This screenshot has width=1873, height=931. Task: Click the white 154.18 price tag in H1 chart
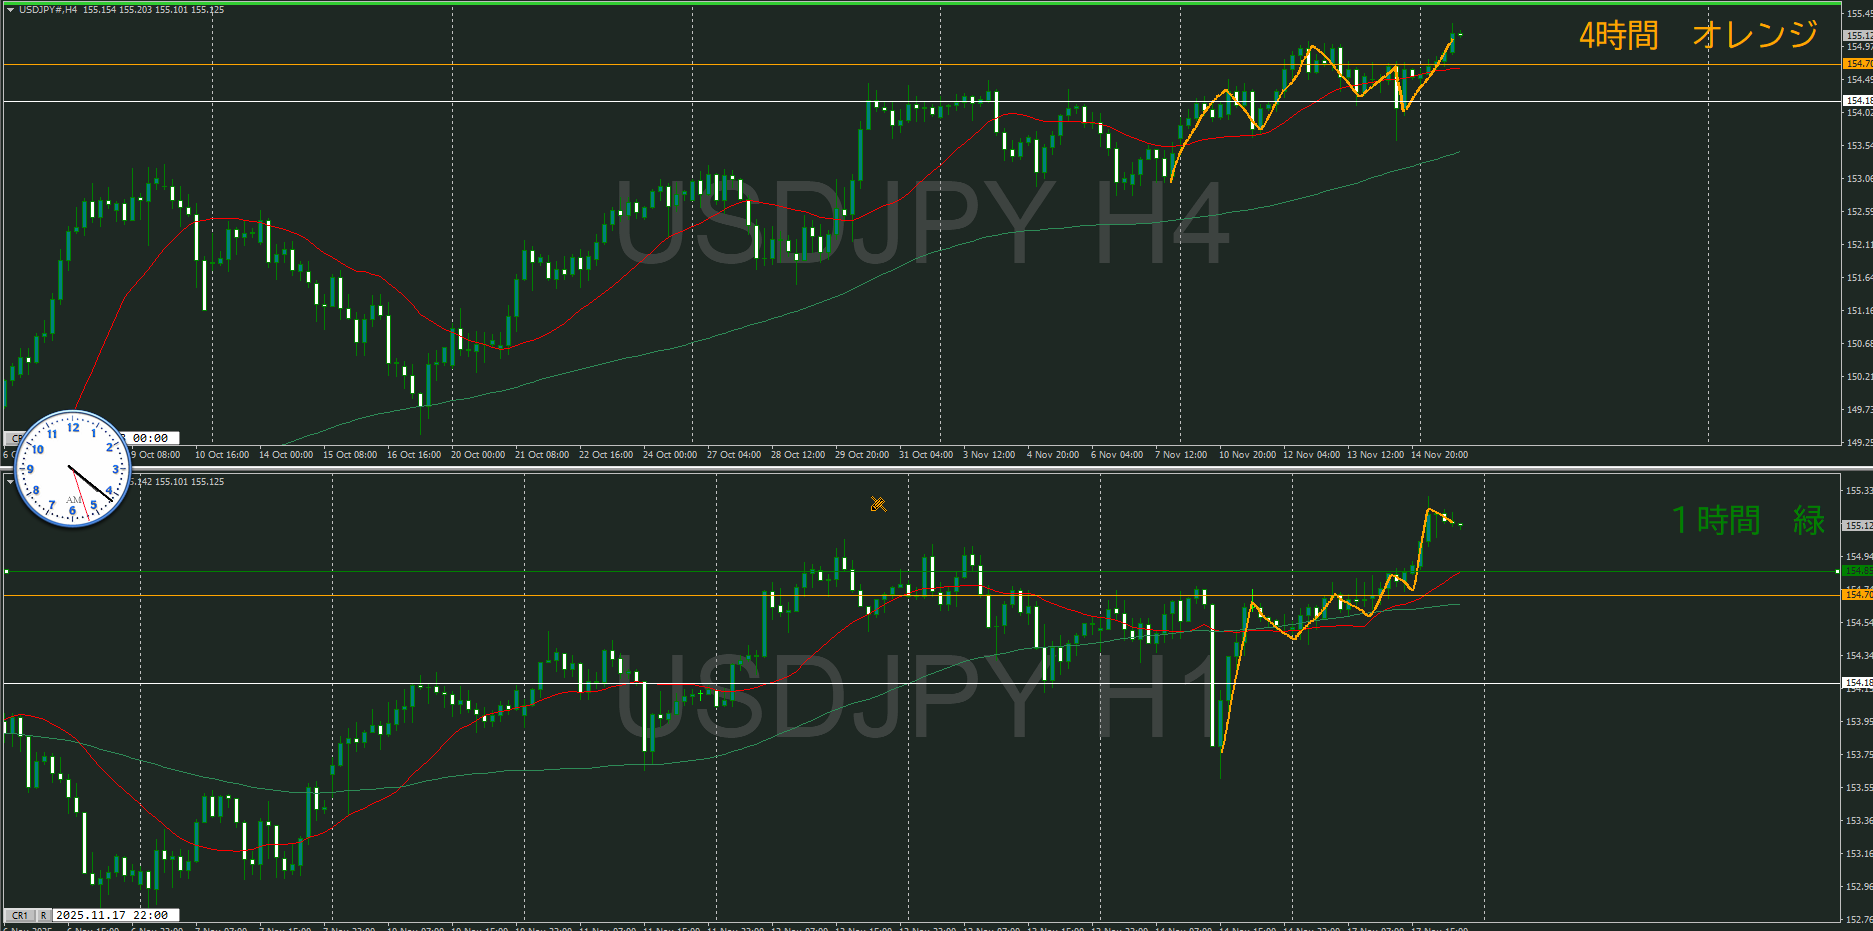pyautogui.click(x=1857, y=683)
